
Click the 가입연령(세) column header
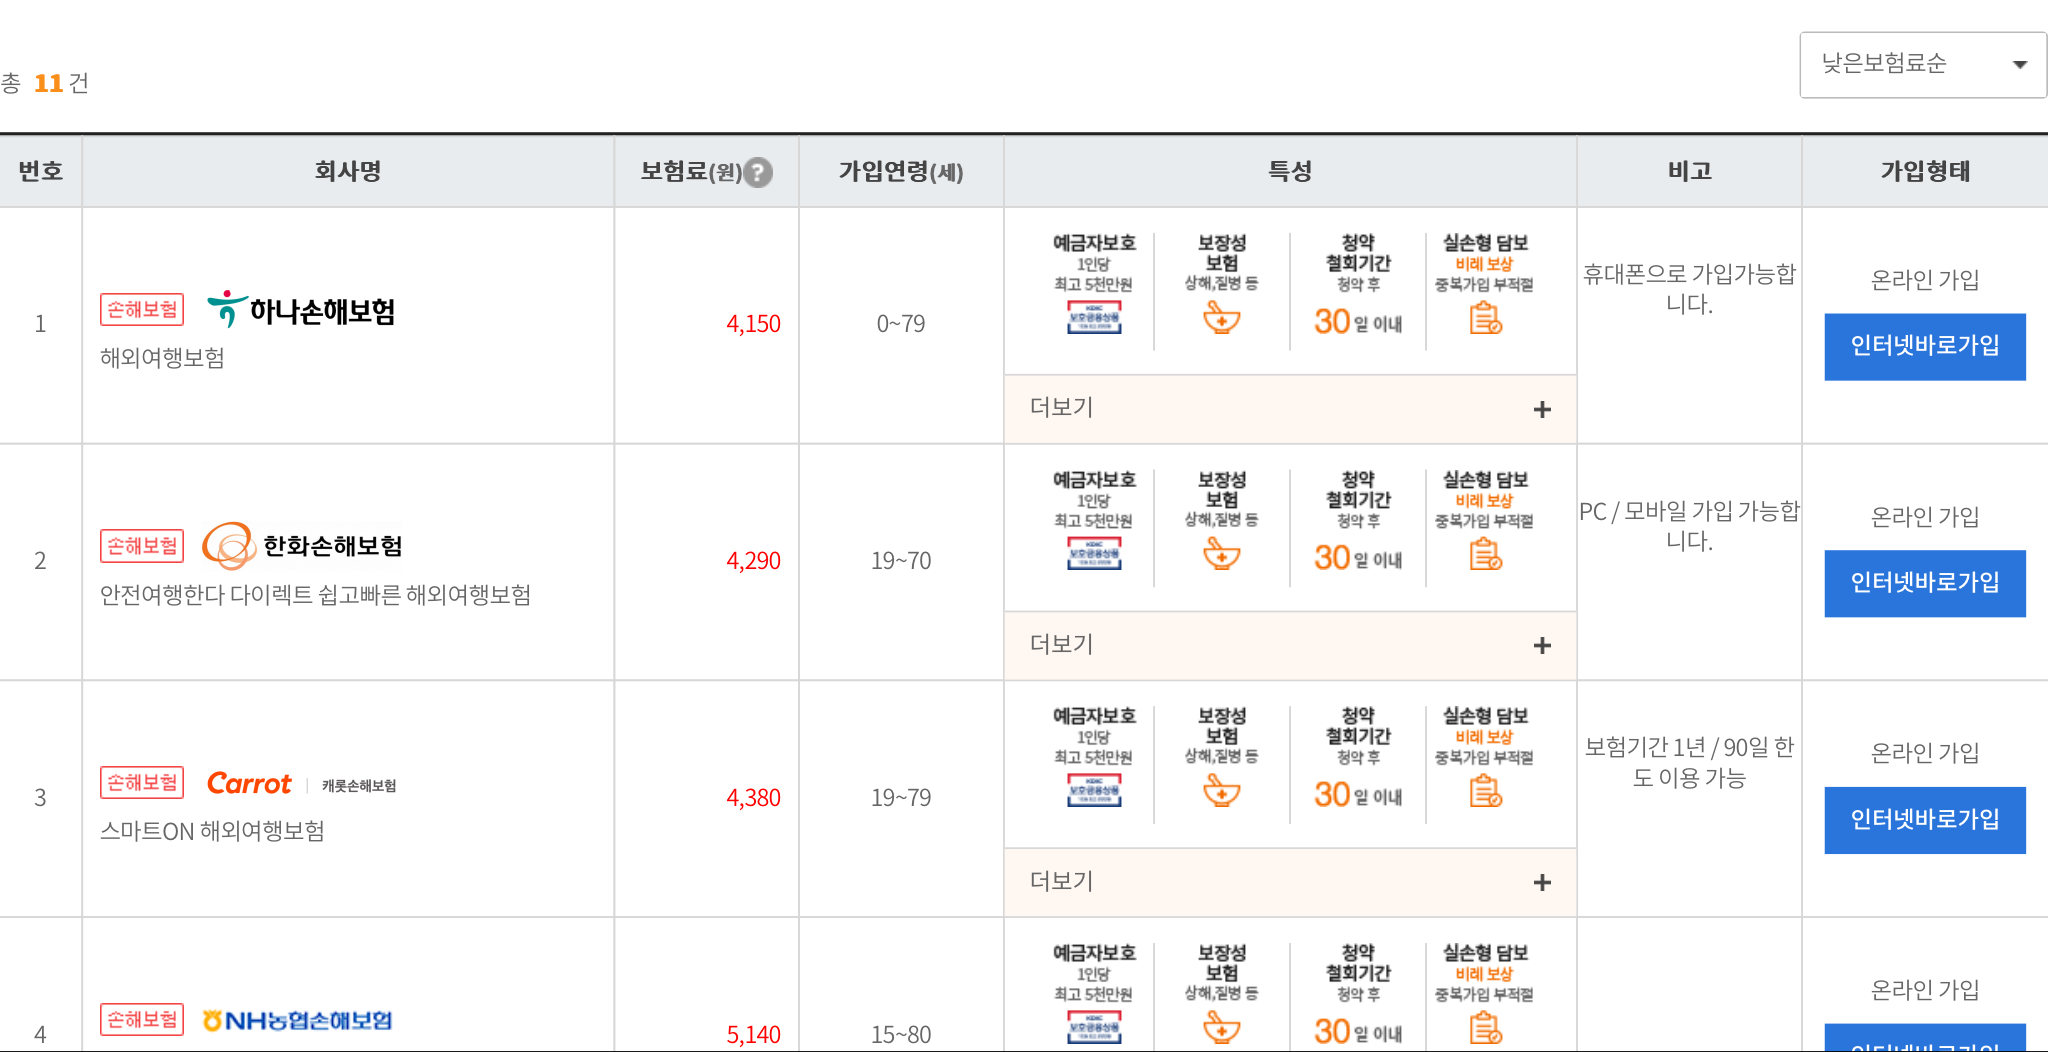click(901, 172)
